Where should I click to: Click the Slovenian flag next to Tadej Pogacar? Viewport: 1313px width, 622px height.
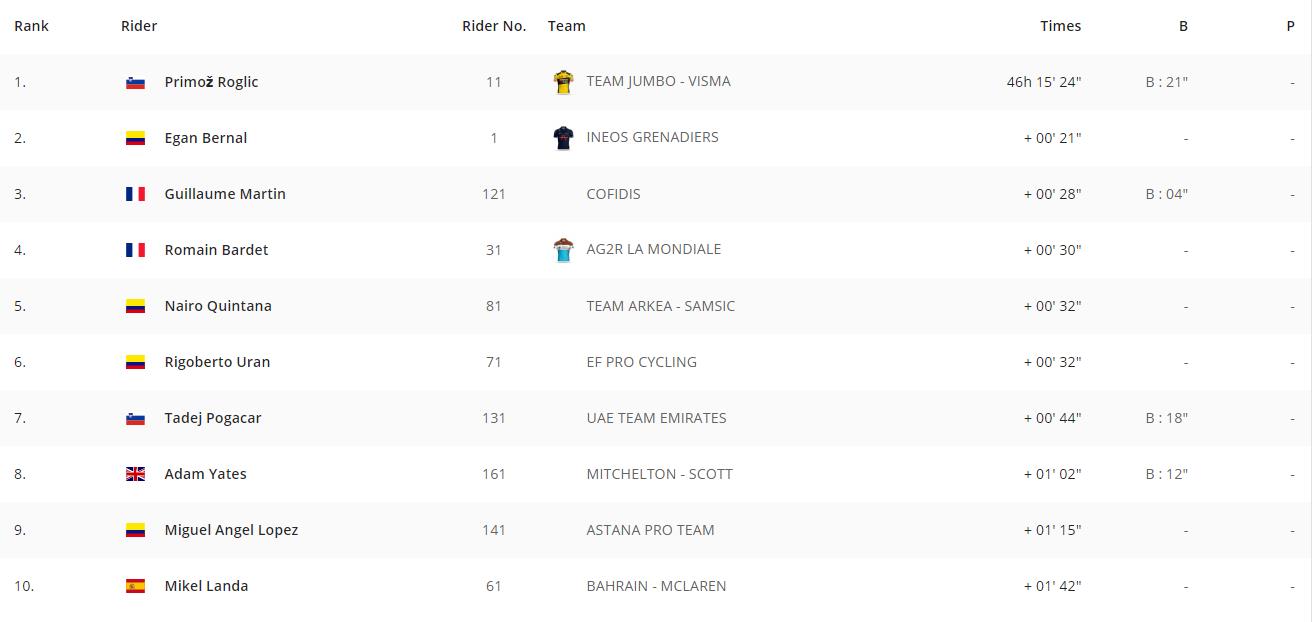[x=135, y=419]
